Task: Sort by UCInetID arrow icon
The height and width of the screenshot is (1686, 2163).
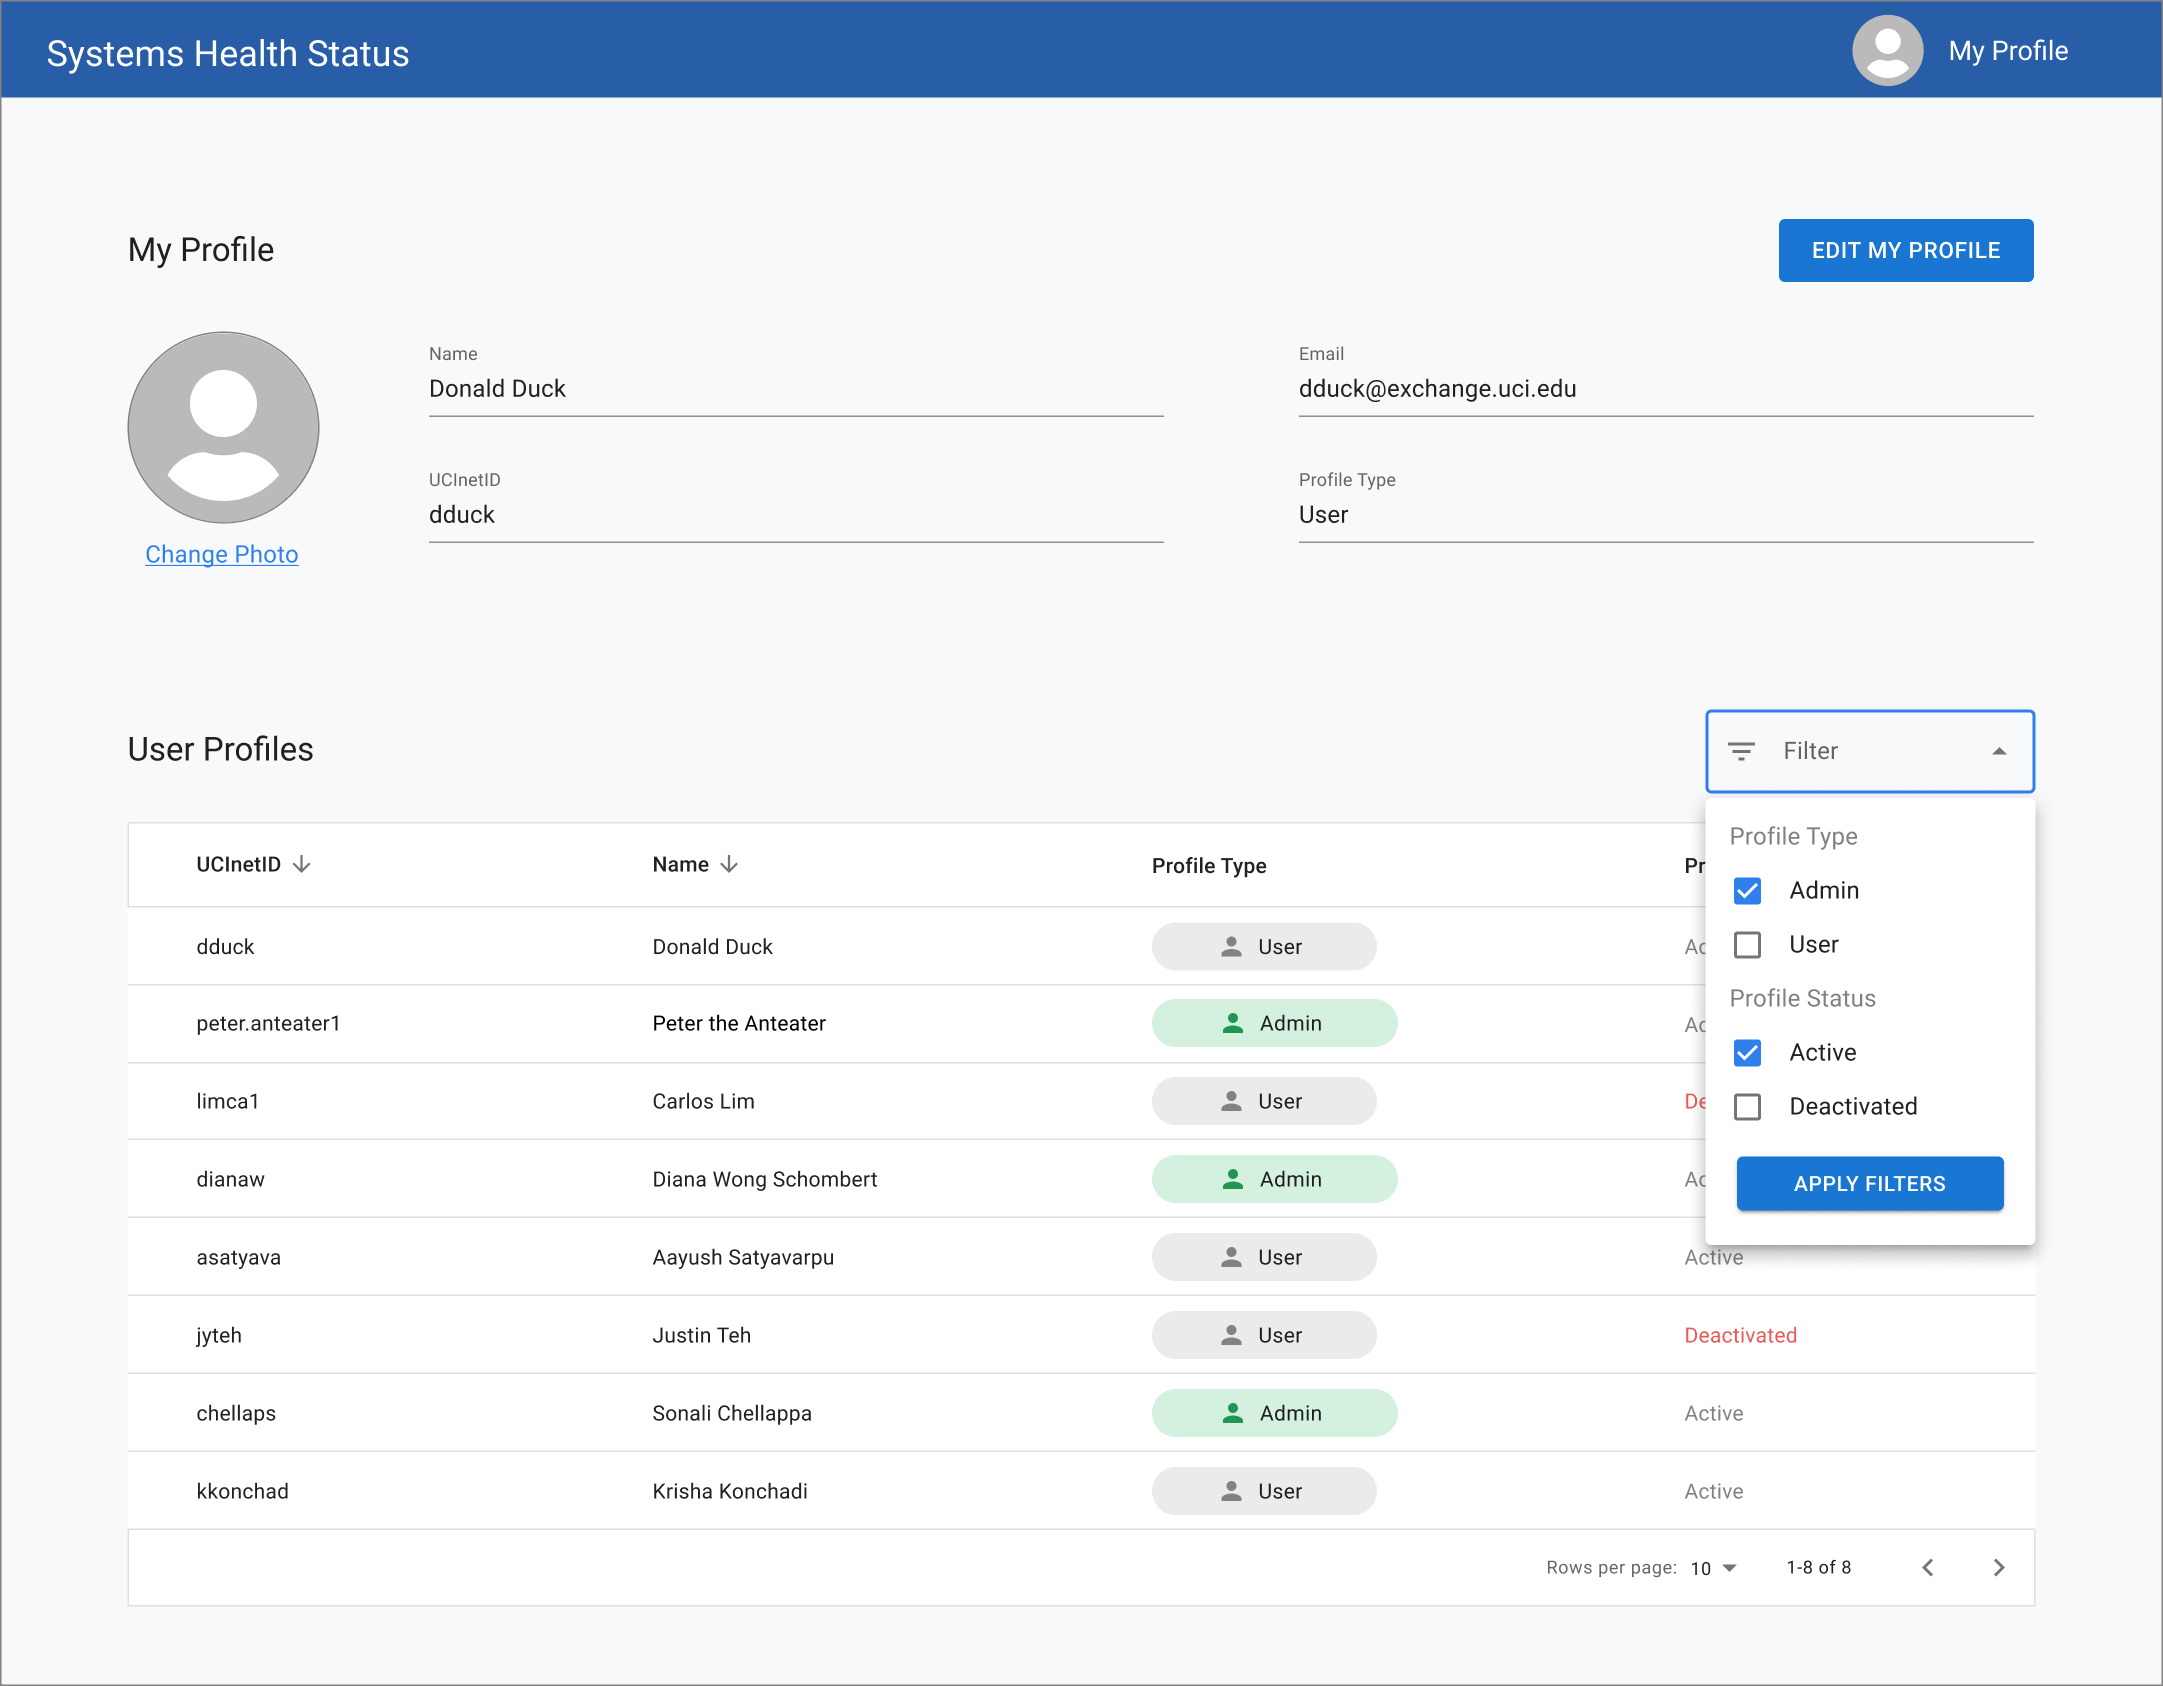Action: coord(302,864)
